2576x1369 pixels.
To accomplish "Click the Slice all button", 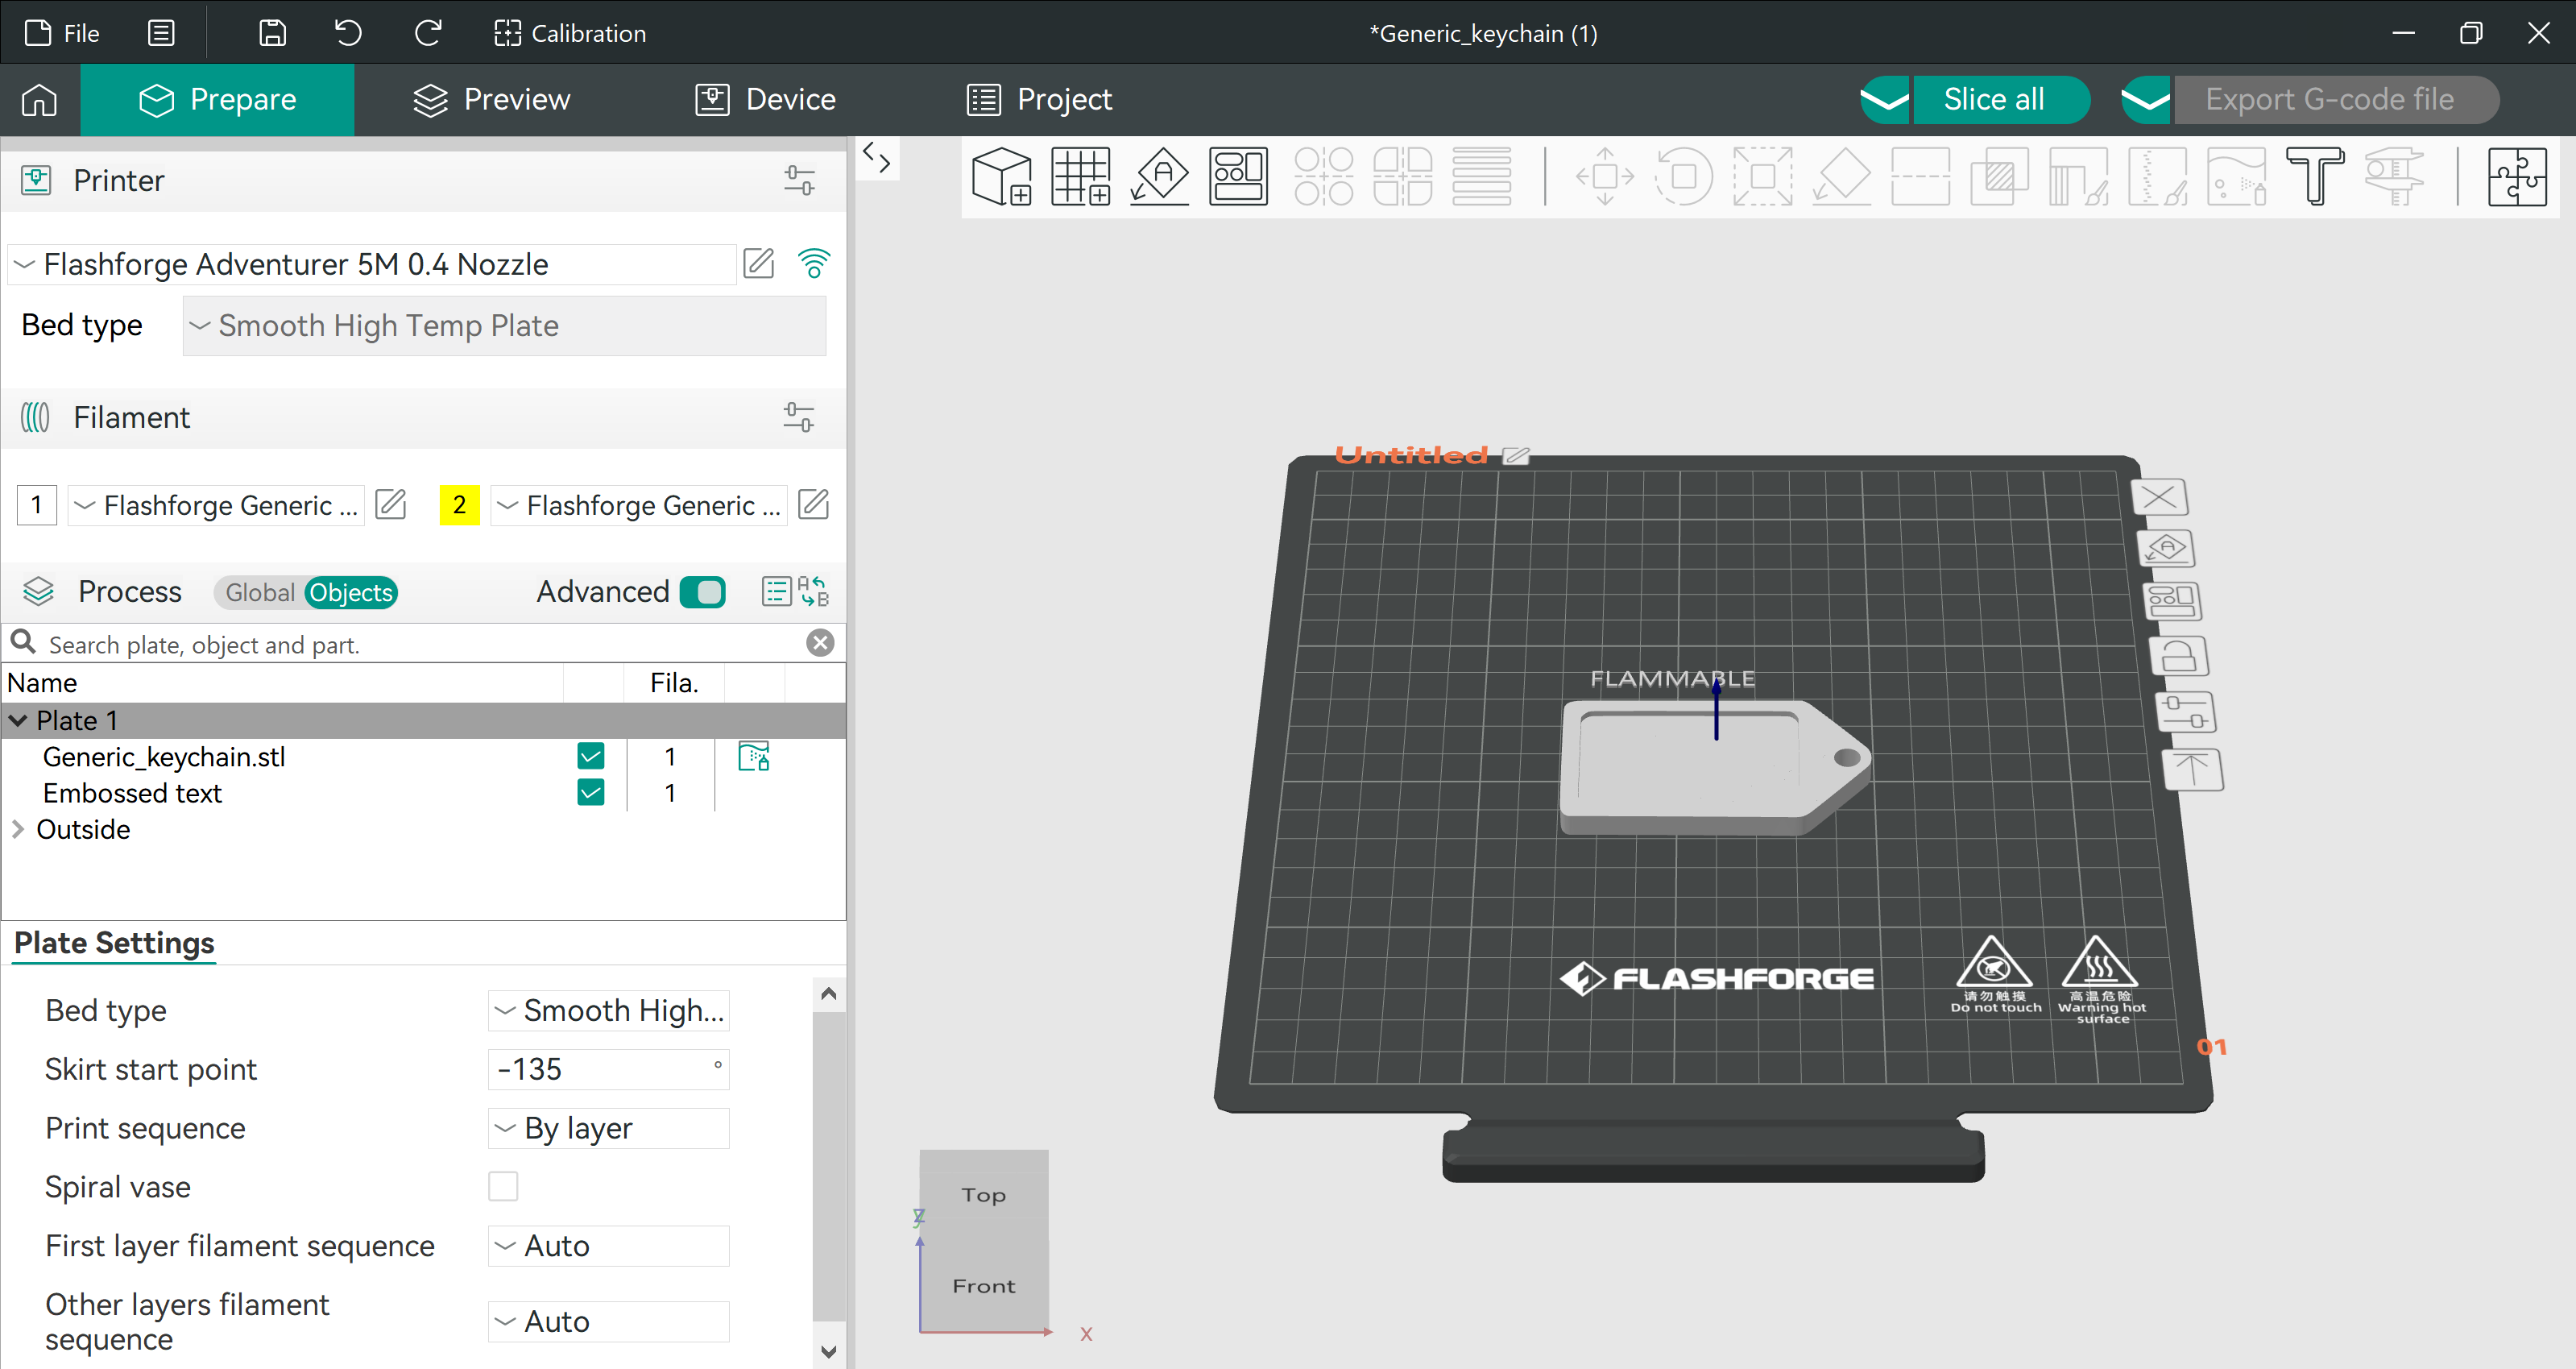I will [2001, 99].
